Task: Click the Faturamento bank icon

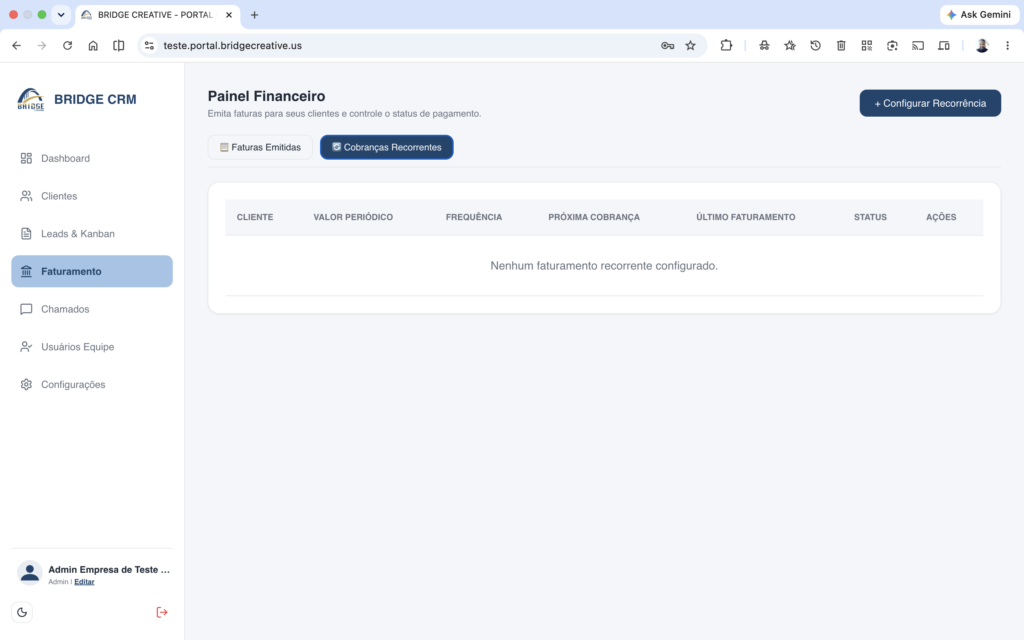Action: [26, 271]
